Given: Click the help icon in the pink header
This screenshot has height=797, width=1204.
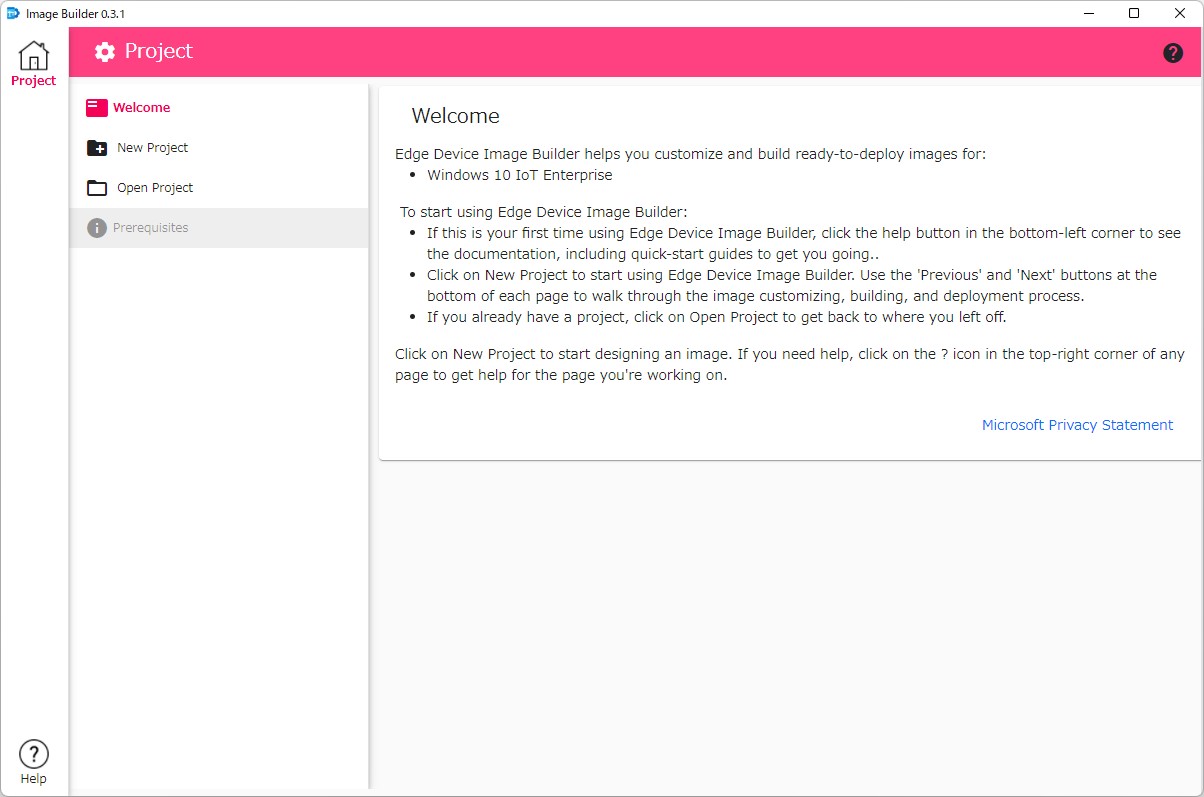Looking at the screenshot, I should [x=1172, y=51].
